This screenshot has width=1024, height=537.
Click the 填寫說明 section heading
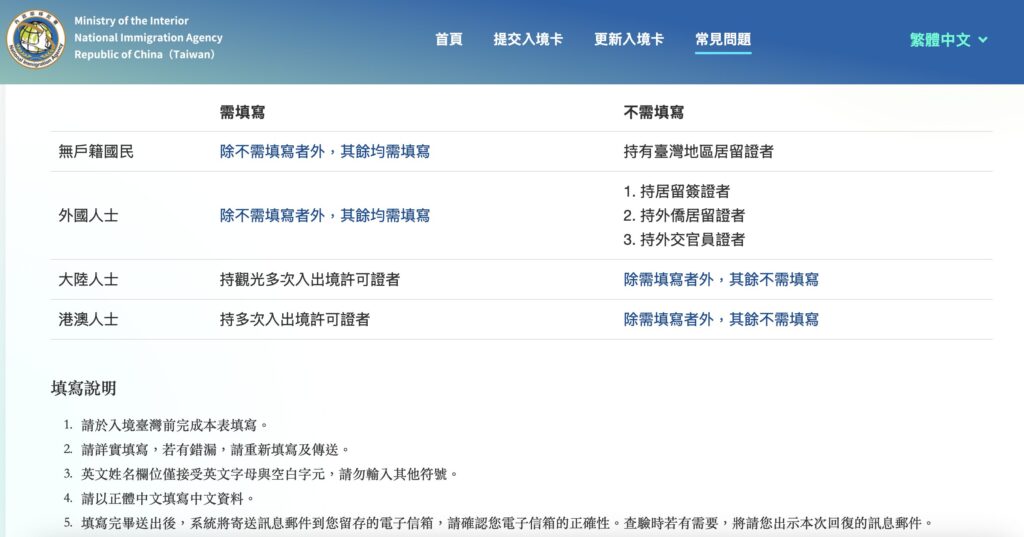(83, 388)
